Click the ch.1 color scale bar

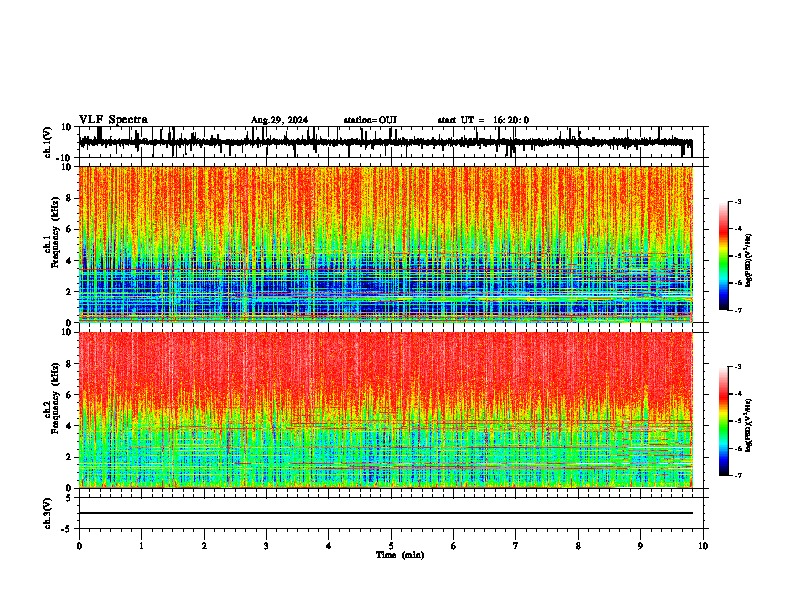pos(724,255)
